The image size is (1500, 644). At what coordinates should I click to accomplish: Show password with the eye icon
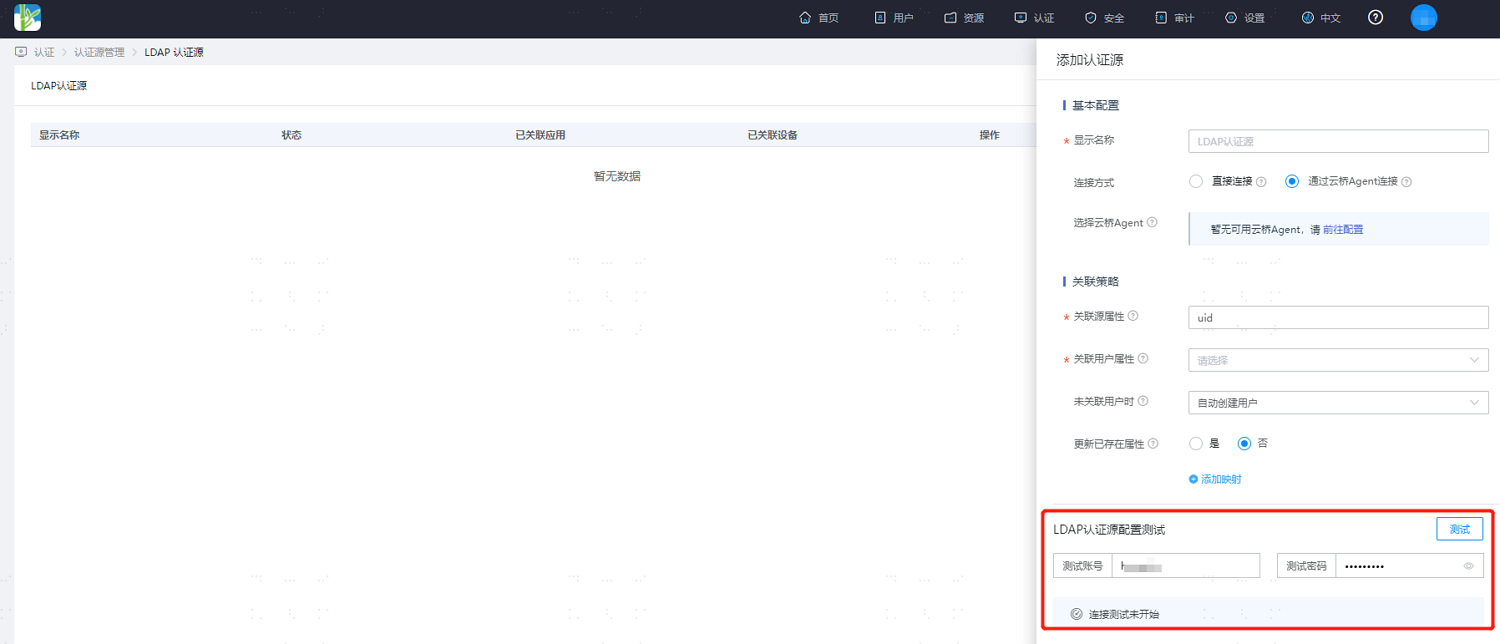coord(1469,566)
